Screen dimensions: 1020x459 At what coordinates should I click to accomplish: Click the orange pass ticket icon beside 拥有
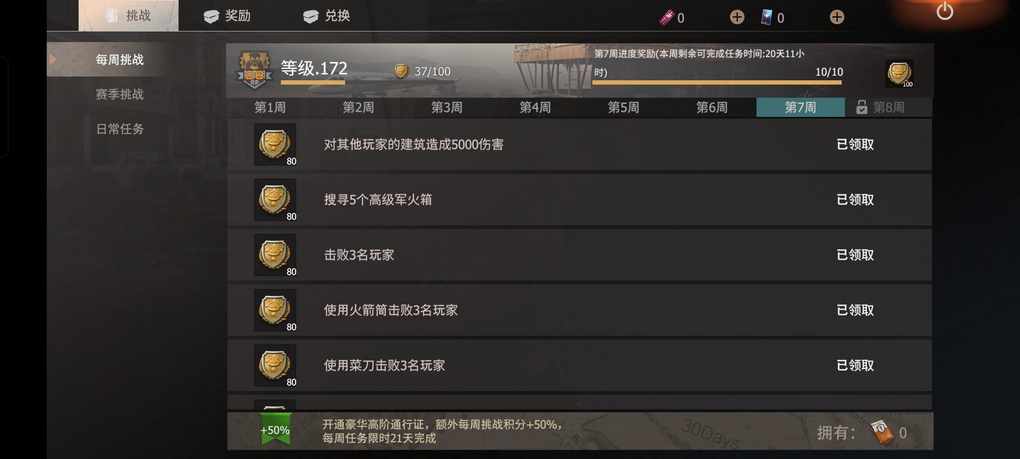pos(882,432)
